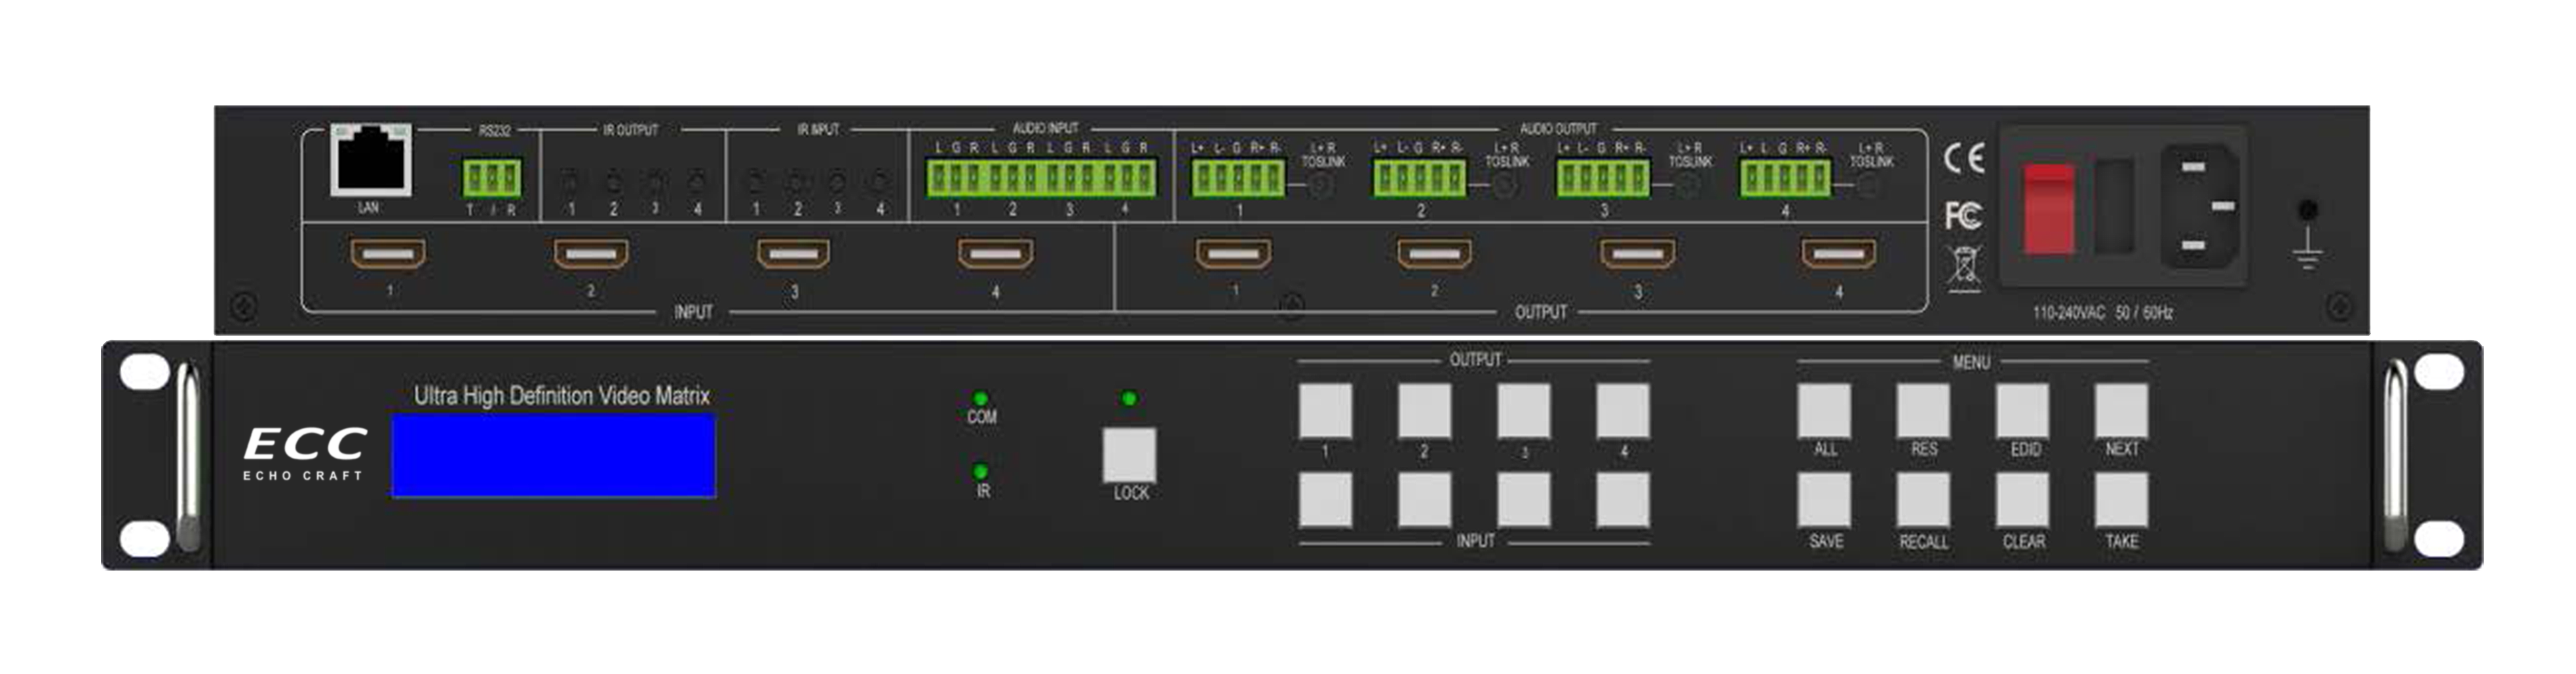
Task: Click the COM indicator LED
Action: coord(980,399)
